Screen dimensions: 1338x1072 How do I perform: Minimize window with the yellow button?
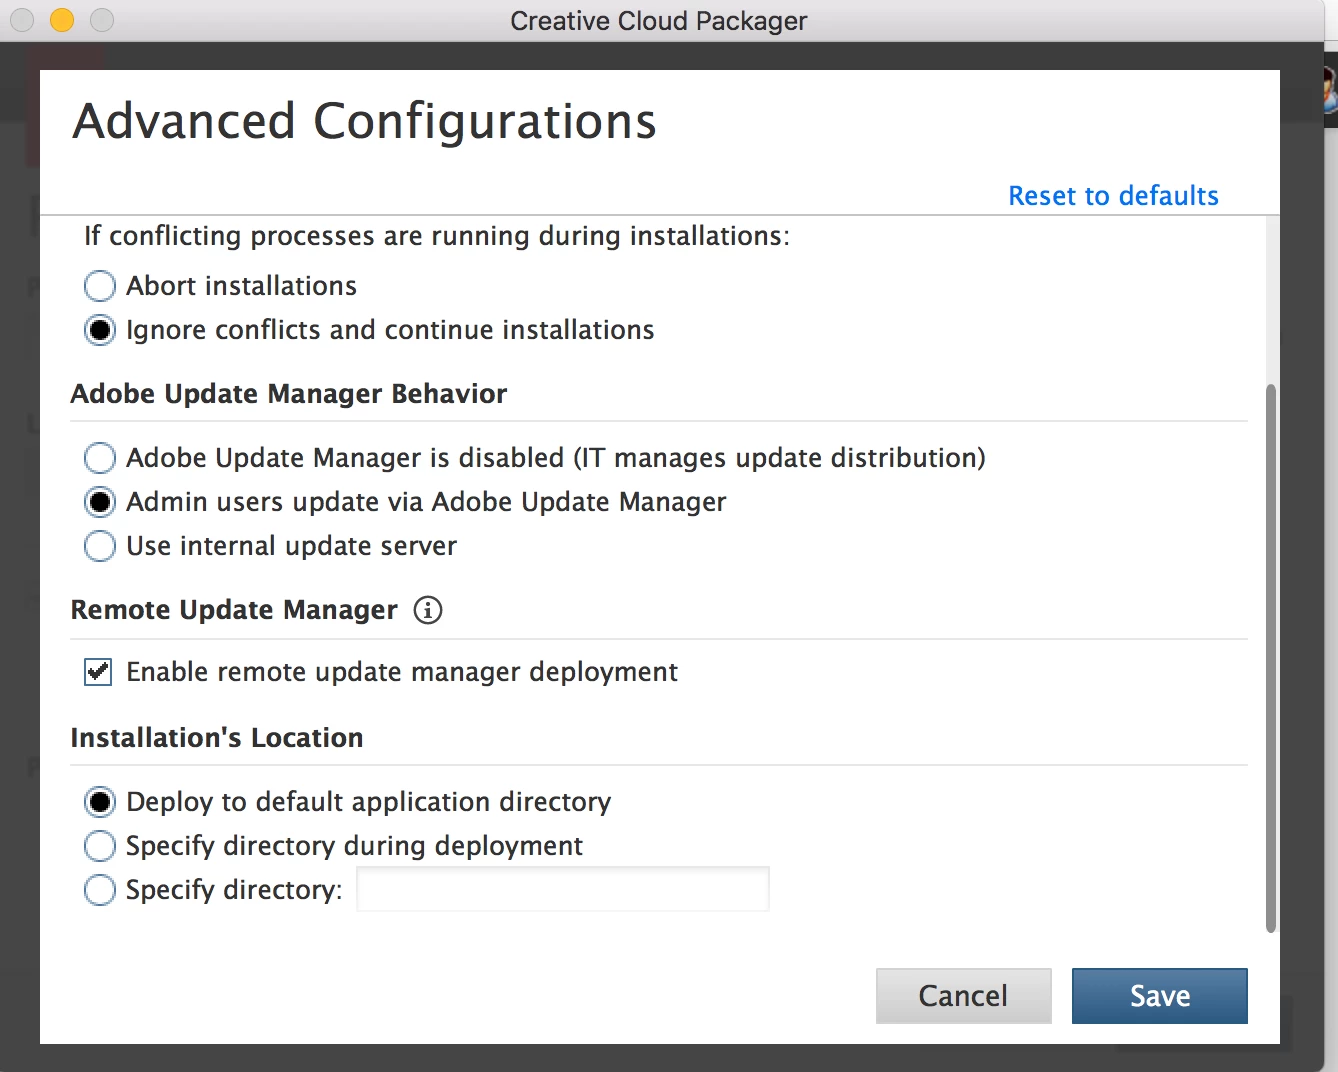click(x=62, y=20)
